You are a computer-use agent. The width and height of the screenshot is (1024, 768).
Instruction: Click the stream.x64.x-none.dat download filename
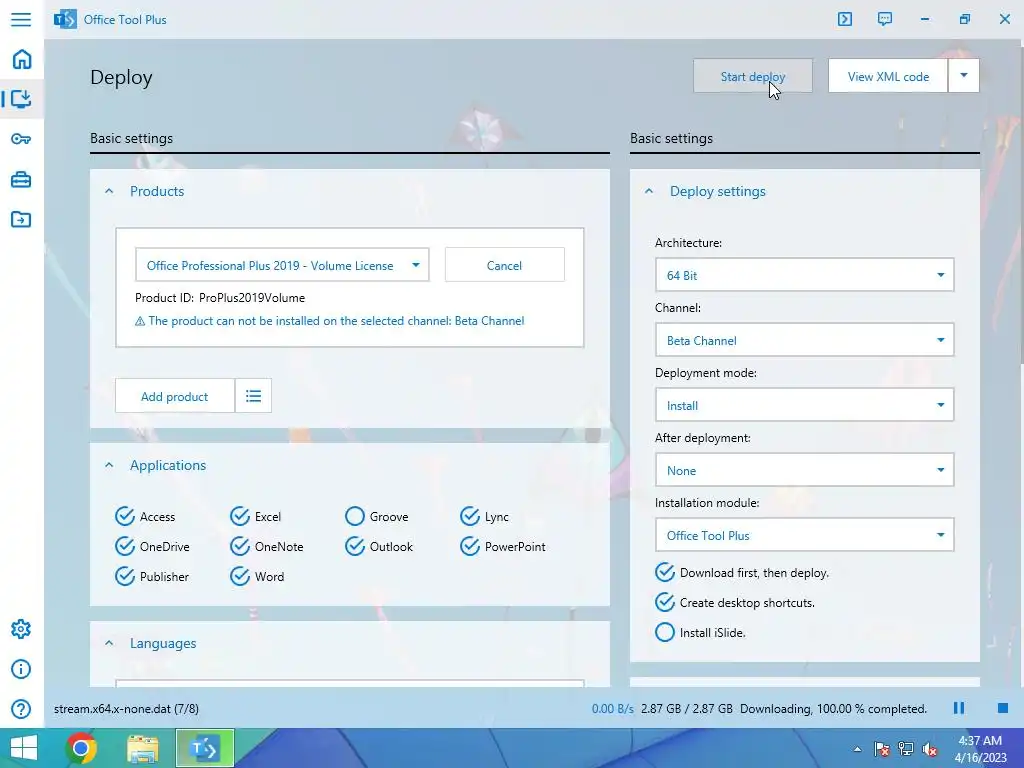(126, 709)
